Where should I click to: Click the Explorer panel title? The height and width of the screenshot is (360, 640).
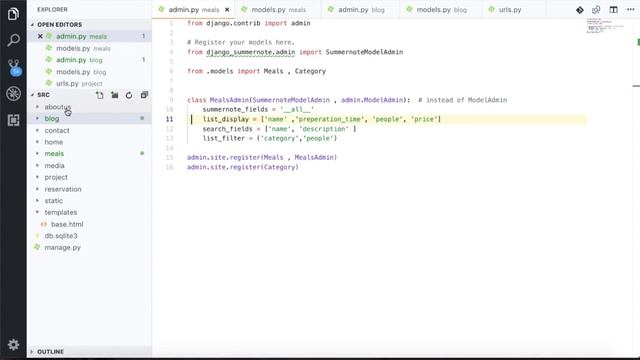52,9
